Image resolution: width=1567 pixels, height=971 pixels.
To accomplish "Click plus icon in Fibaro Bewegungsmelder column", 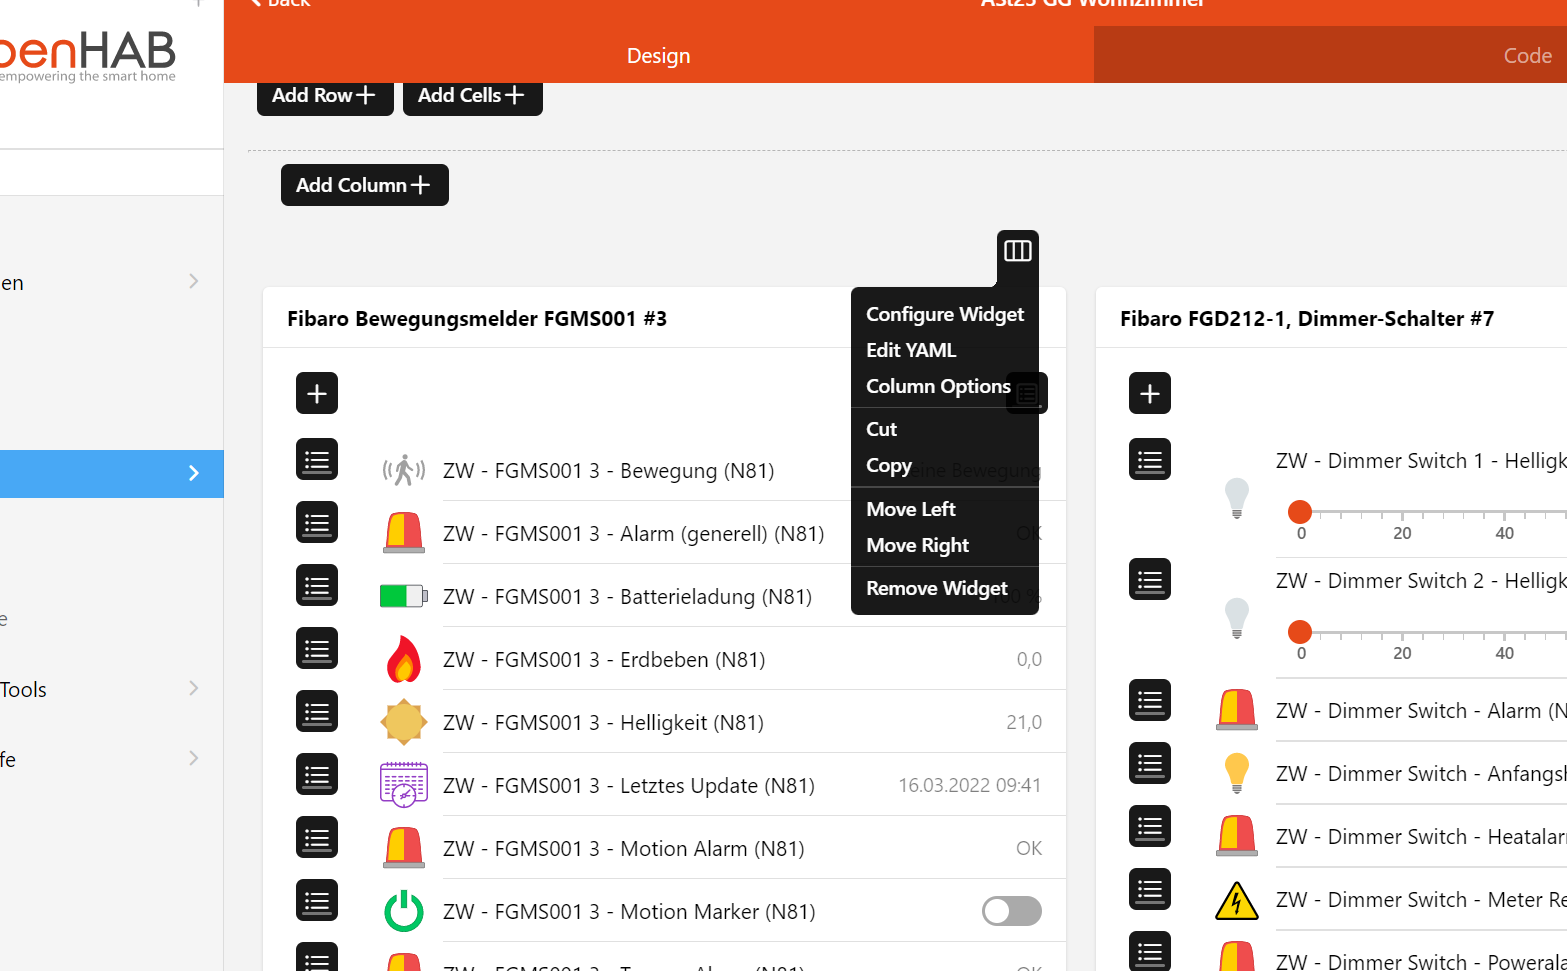I will (x=317, y=393).
